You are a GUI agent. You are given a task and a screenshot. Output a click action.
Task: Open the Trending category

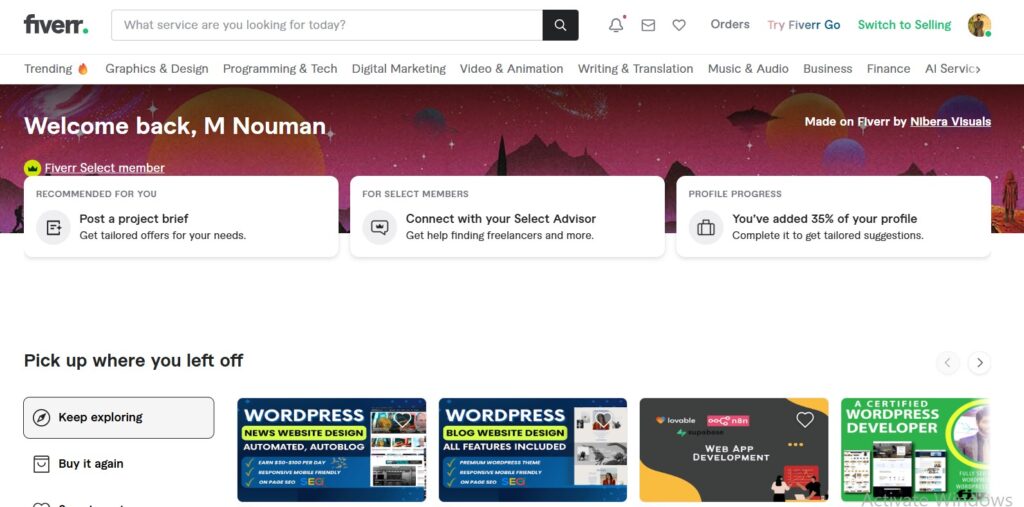(x=56, y=69)
